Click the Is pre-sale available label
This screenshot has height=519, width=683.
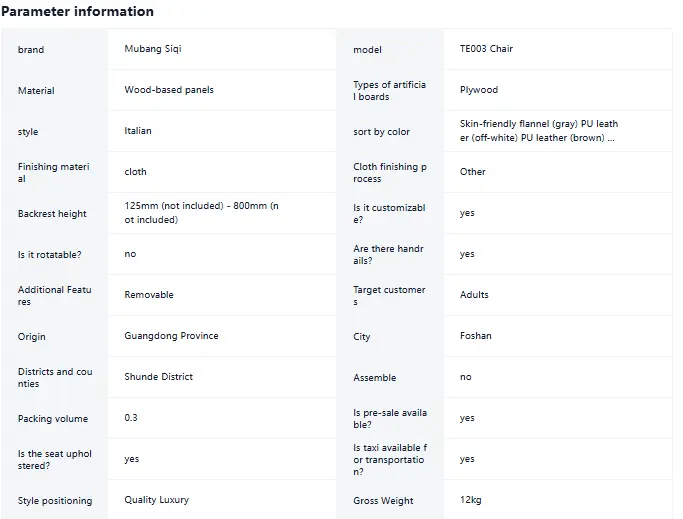[x=390, y=418]
